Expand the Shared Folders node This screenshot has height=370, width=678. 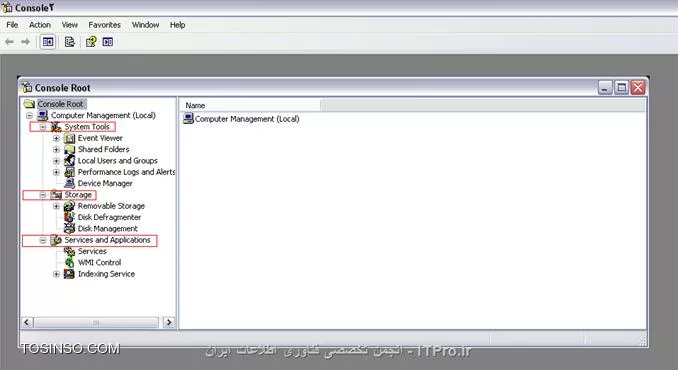[x=56, y=150]
